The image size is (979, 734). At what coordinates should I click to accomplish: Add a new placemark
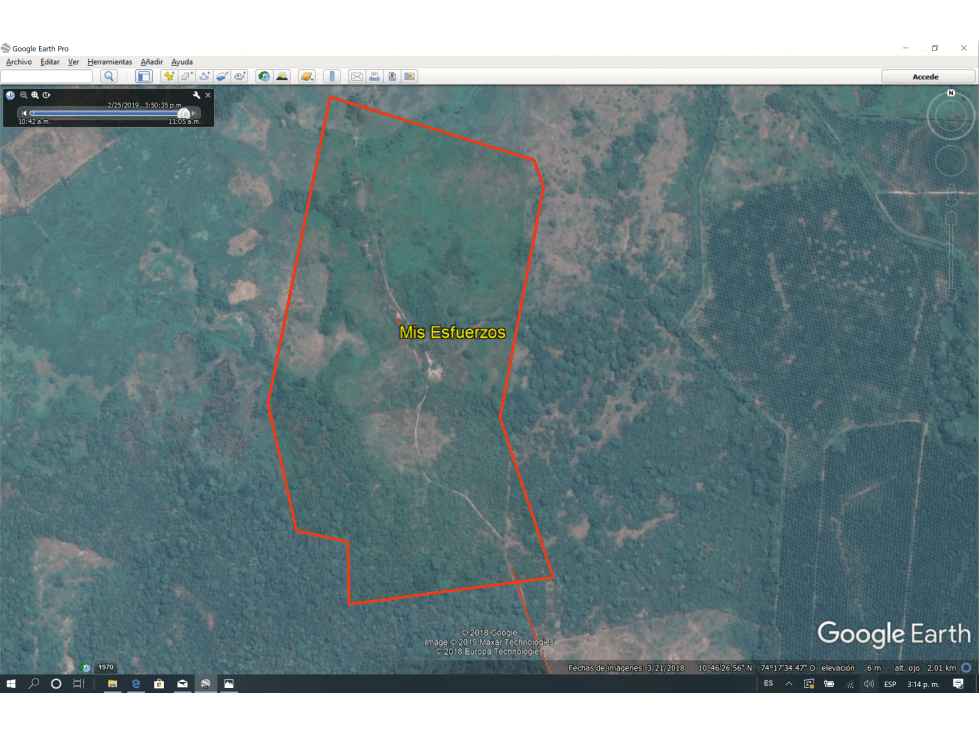[x=169, y=76]
